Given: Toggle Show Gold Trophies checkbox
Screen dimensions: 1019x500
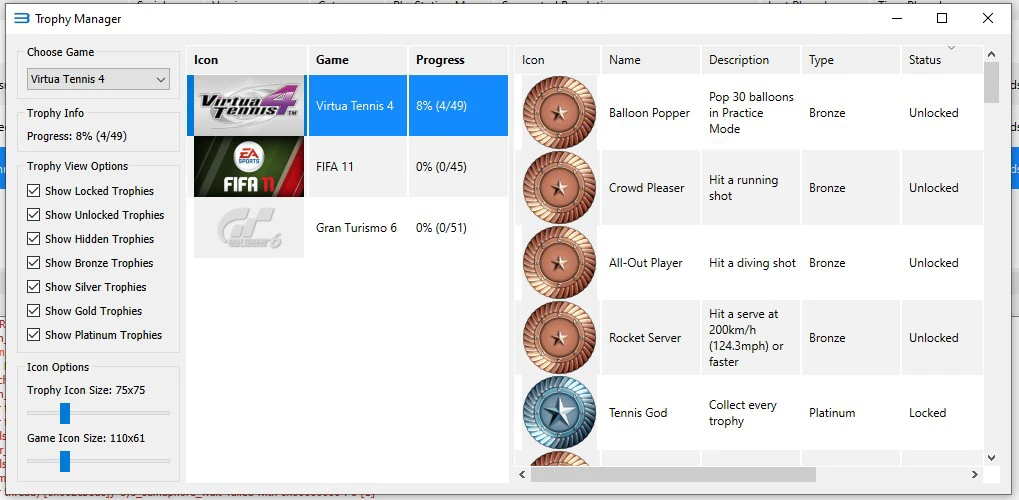Looking at the screenshot, I should click(x=33, y=311).
